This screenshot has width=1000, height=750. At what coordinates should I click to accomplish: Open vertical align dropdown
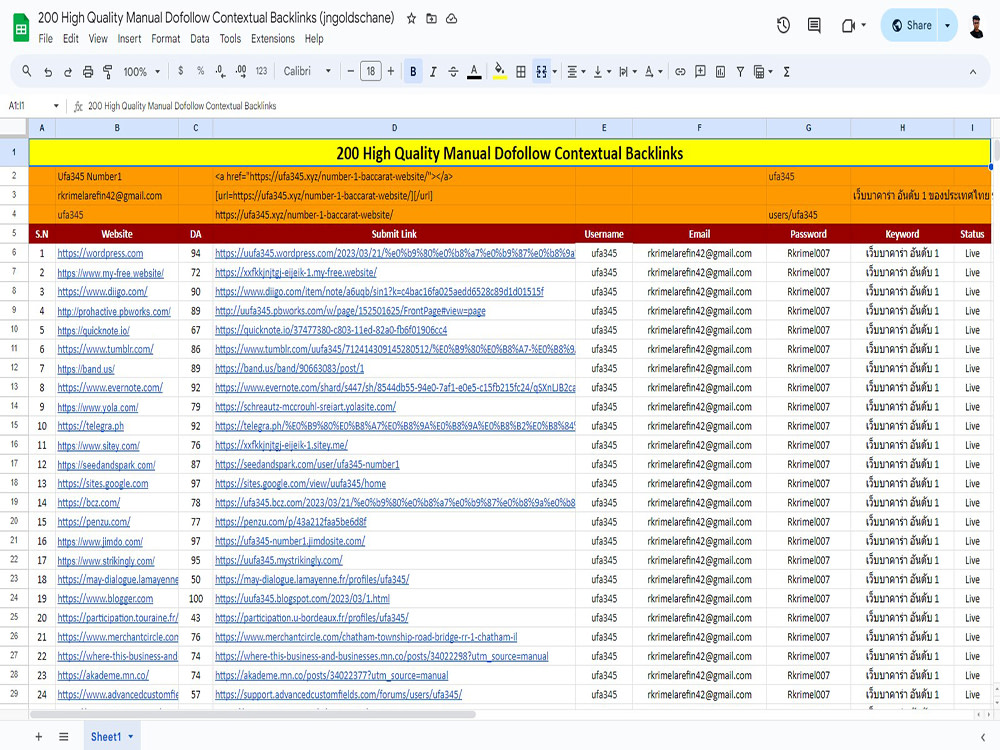pos(601,72)
